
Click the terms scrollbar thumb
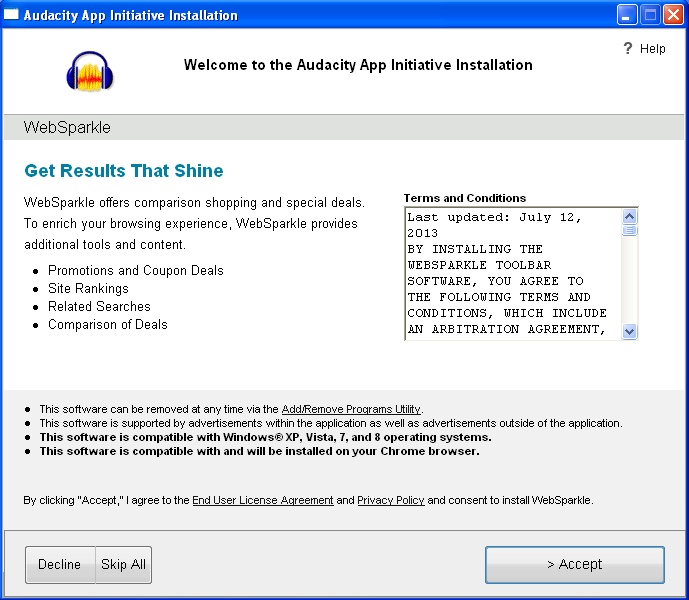coord(630,230)
